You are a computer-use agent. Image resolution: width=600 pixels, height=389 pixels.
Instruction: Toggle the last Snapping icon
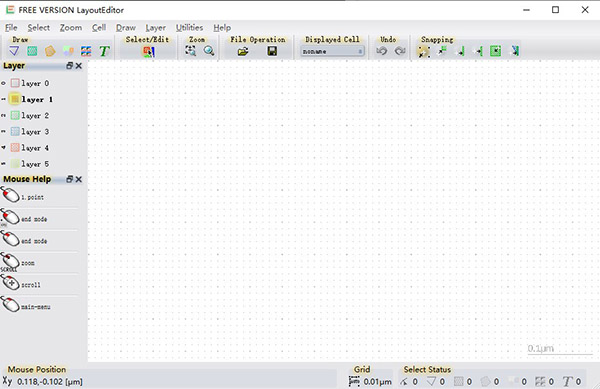[515, 51]
